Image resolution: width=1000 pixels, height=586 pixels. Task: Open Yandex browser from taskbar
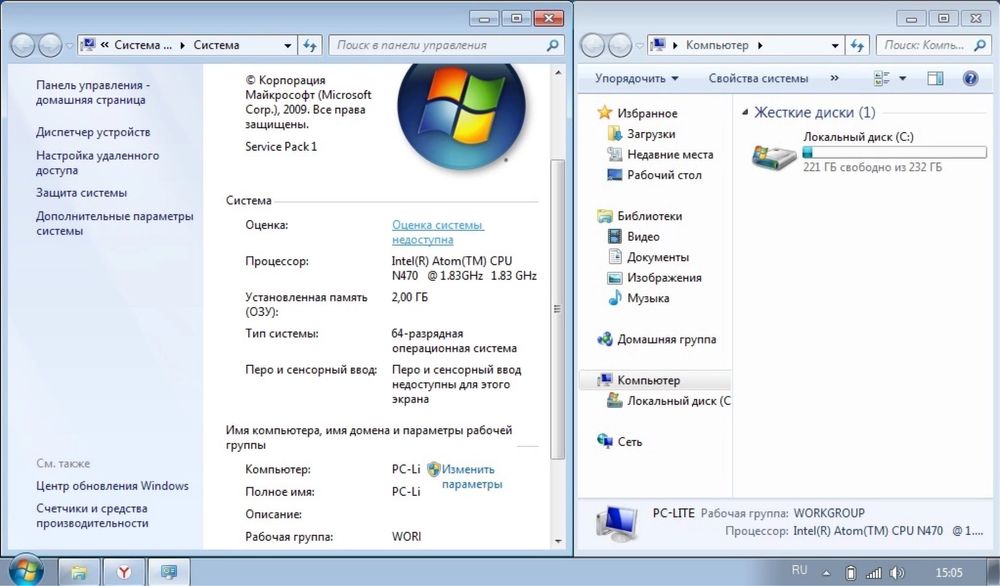click(x=123, y=572)
